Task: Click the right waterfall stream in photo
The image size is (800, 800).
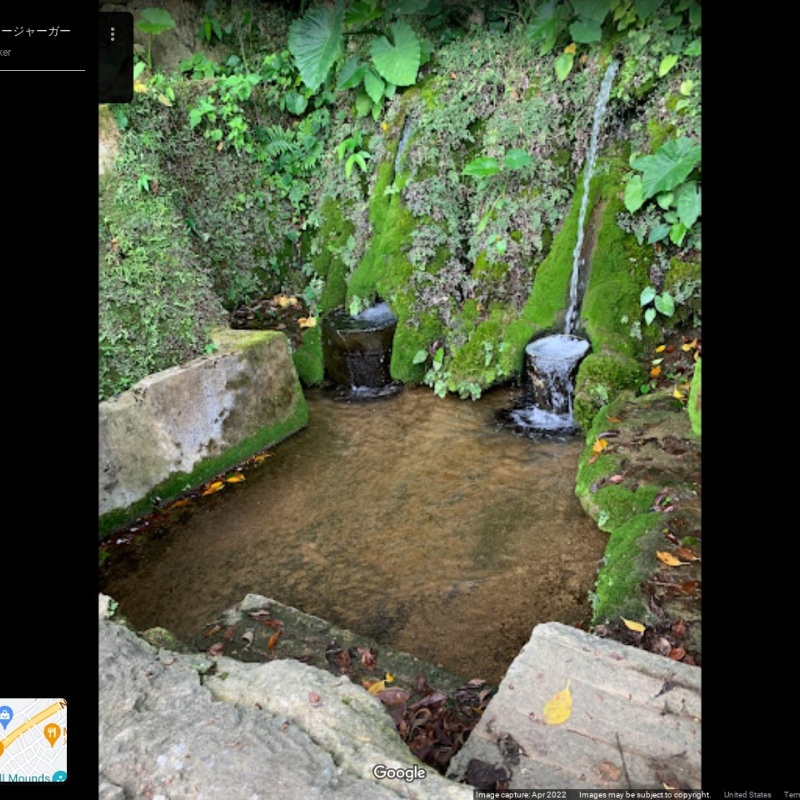Action: tap(586, 200)
